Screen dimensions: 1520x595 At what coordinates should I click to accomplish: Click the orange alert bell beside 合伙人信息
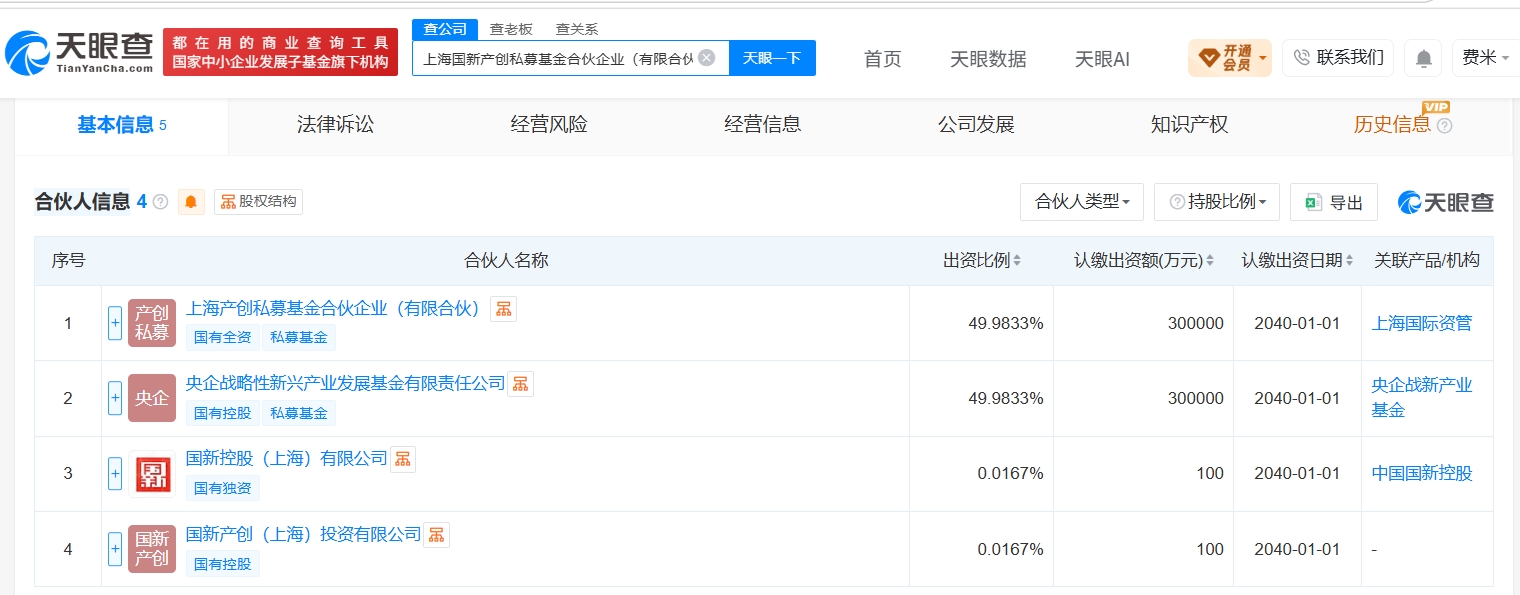point(191,202)
